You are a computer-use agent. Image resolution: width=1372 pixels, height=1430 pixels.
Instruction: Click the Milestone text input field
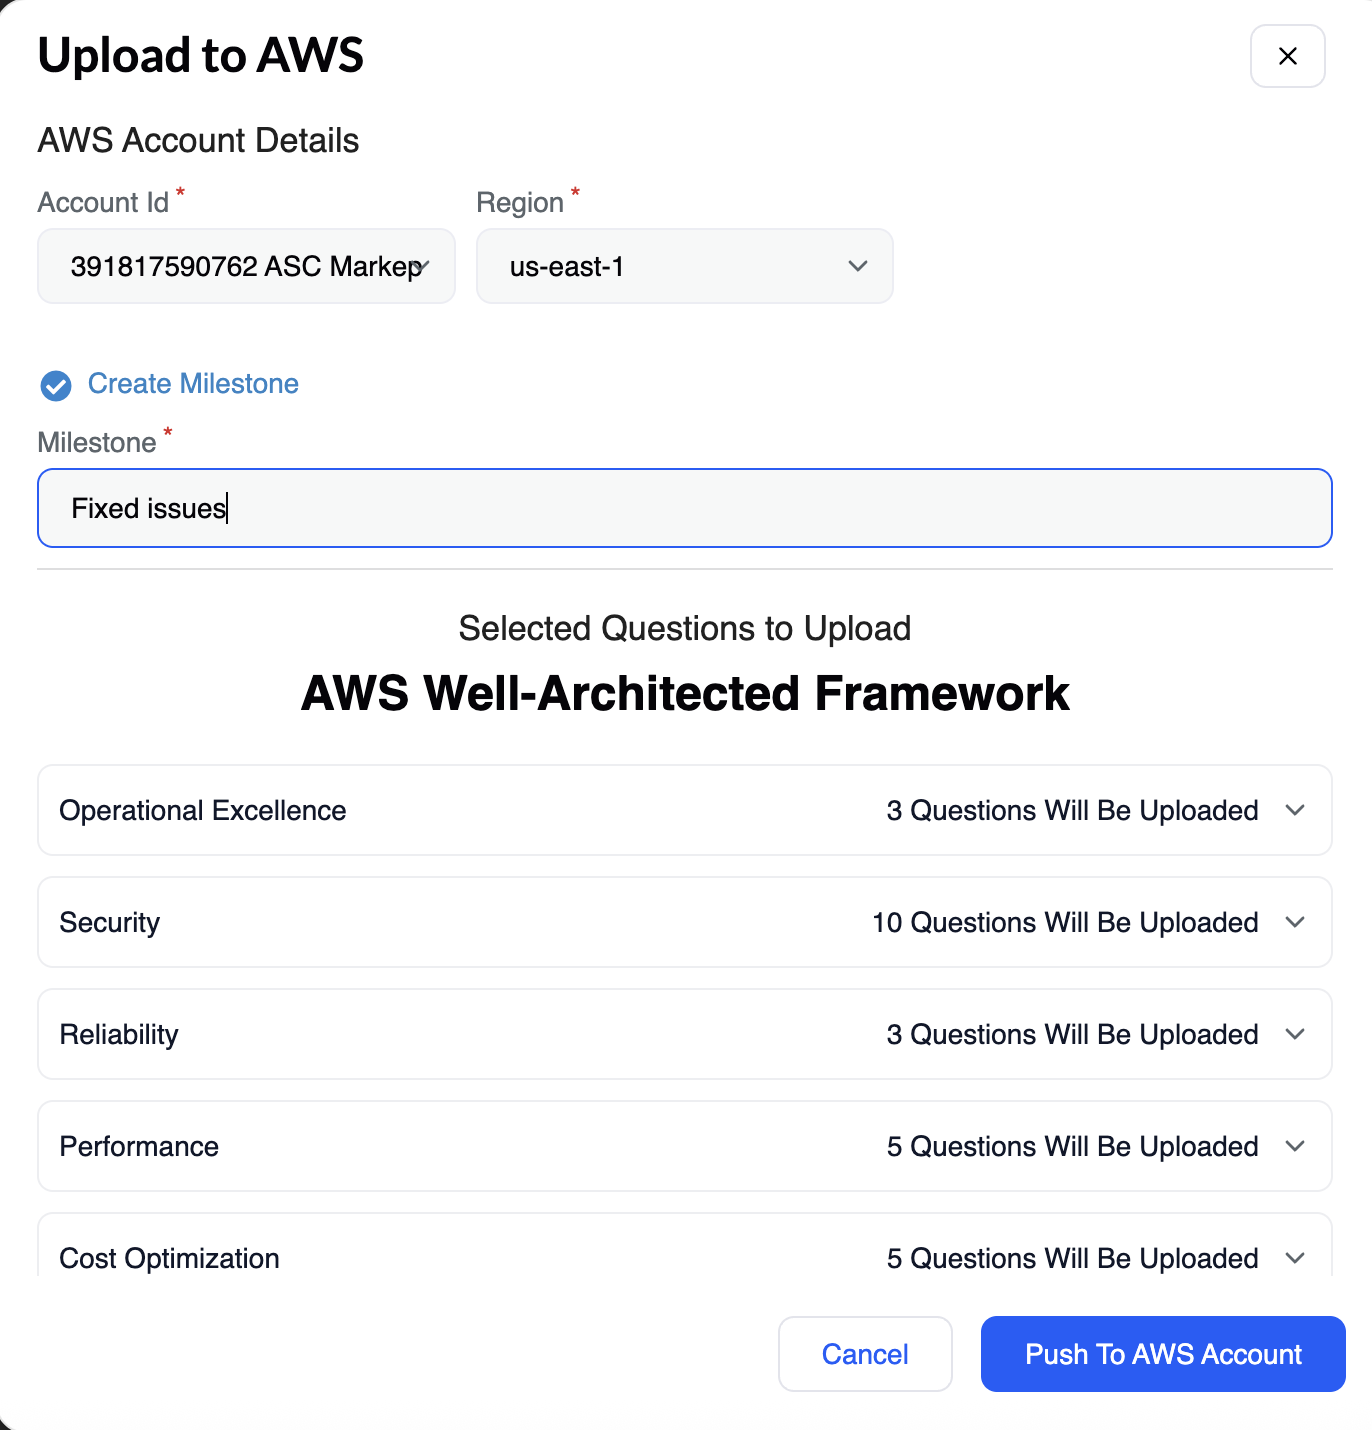684,508
